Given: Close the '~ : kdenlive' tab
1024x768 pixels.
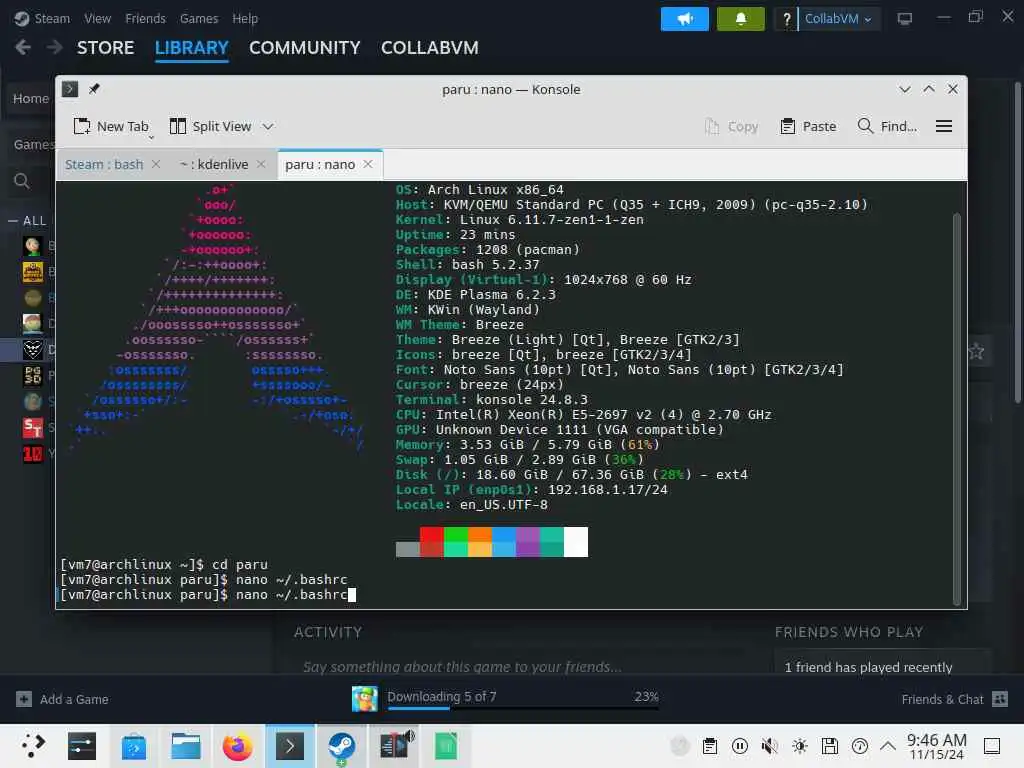Looking at the screenshot, I should [261, 164].
